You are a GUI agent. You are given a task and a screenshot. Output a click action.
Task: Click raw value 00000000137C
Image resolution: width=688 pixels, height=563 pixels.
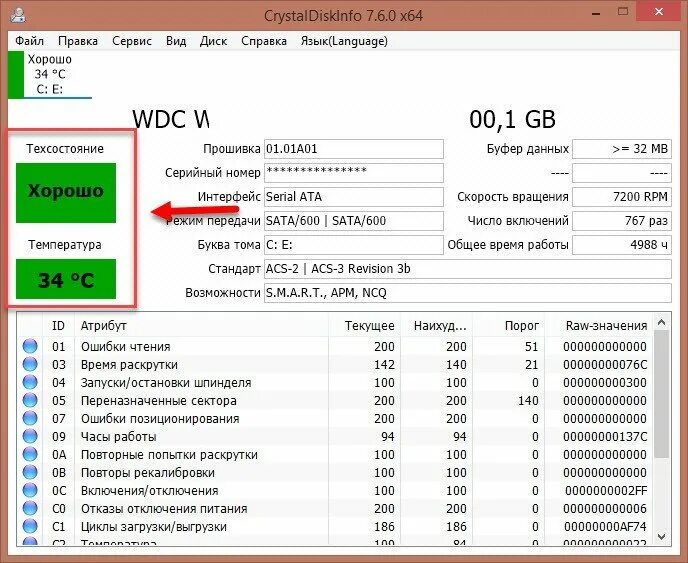(x=605, y=437)
